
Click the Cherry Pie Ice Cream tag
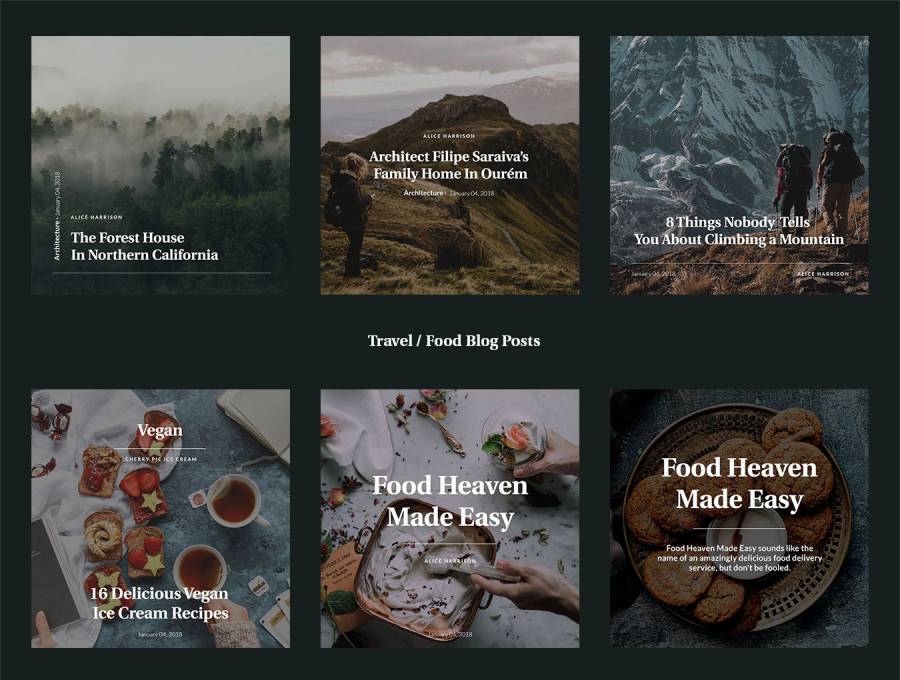pos(160,459)
